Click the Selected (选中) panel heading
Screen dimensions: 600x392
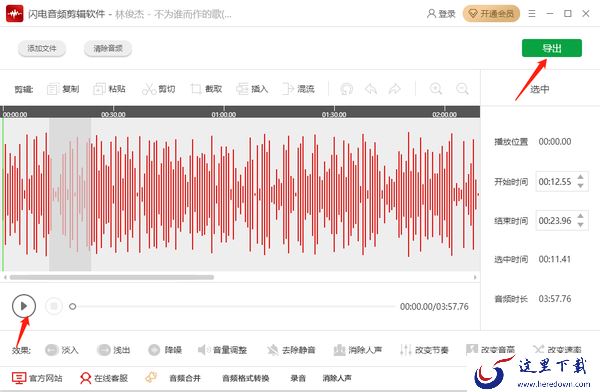(x=540, y=89)
